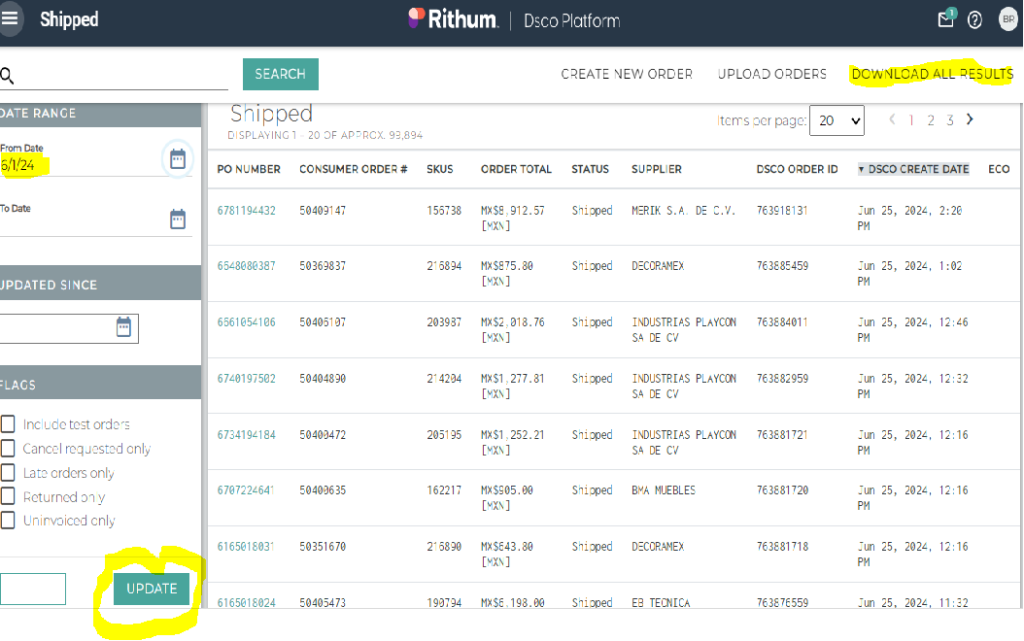
Task: Open the Upload Orders menu item
Action: (x=772, y=74)
